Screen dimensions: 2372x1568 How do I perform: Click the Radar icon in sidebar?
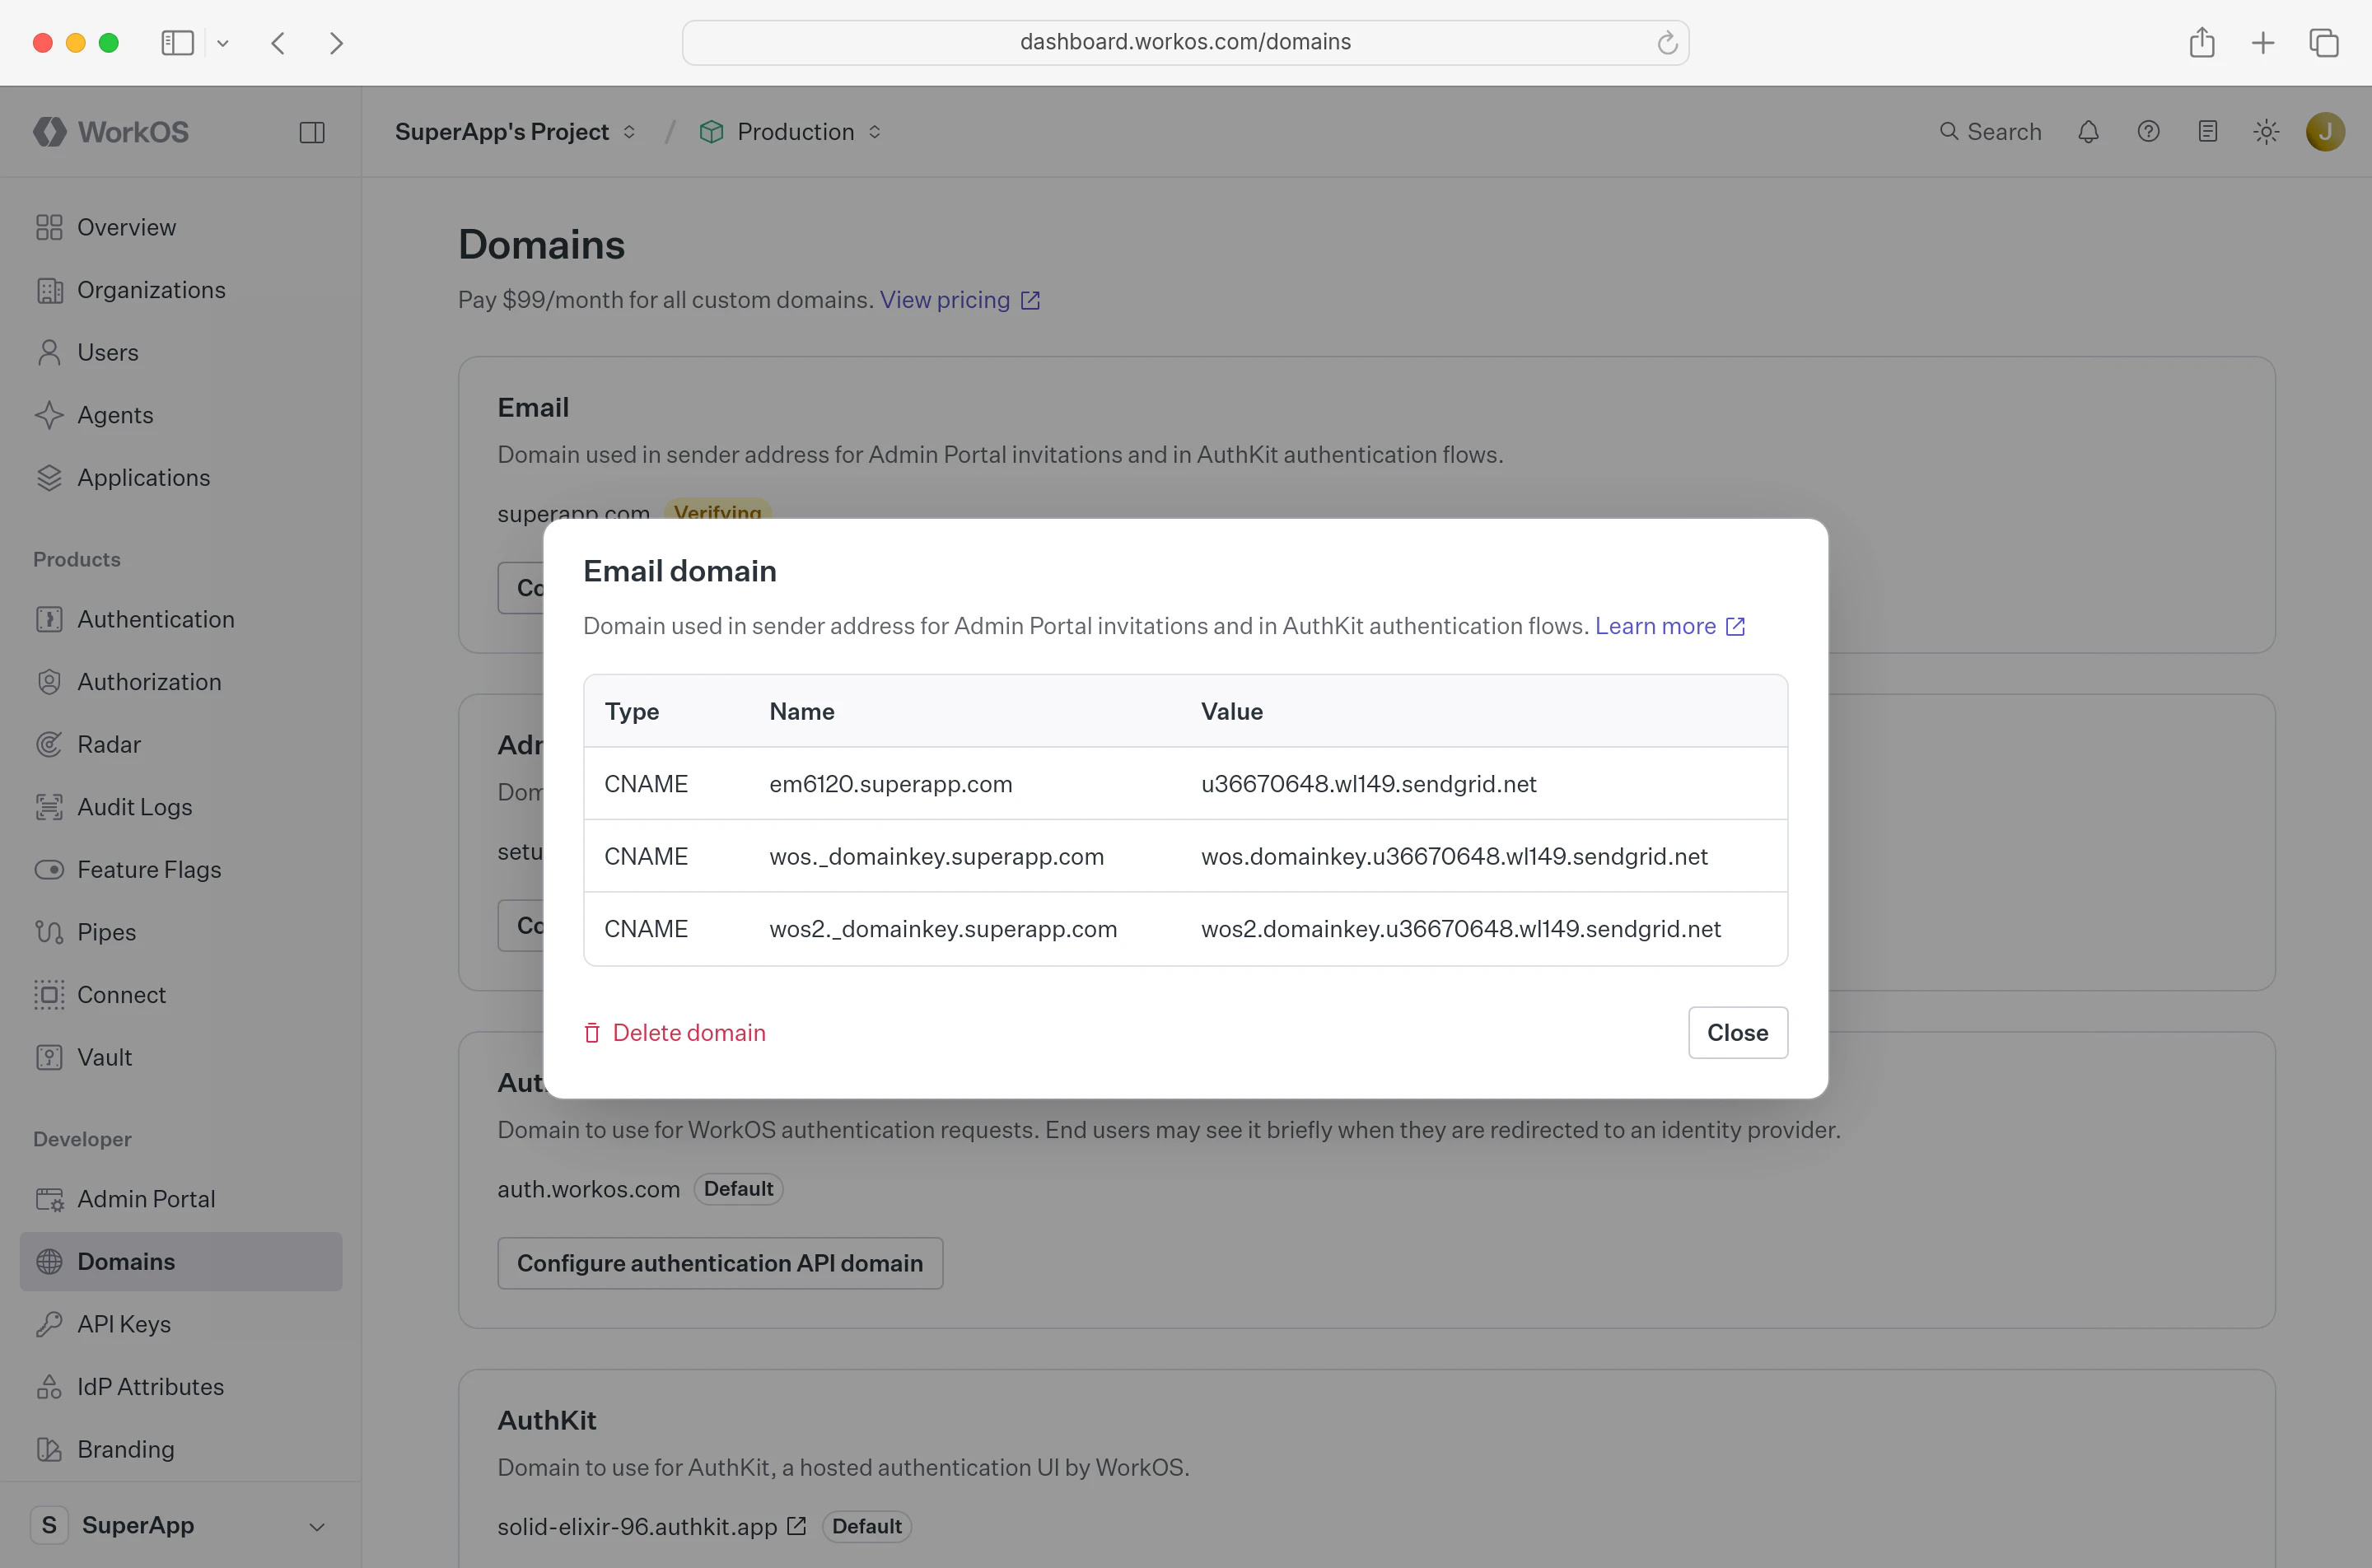pyautogui.click(x=49, y=744)
